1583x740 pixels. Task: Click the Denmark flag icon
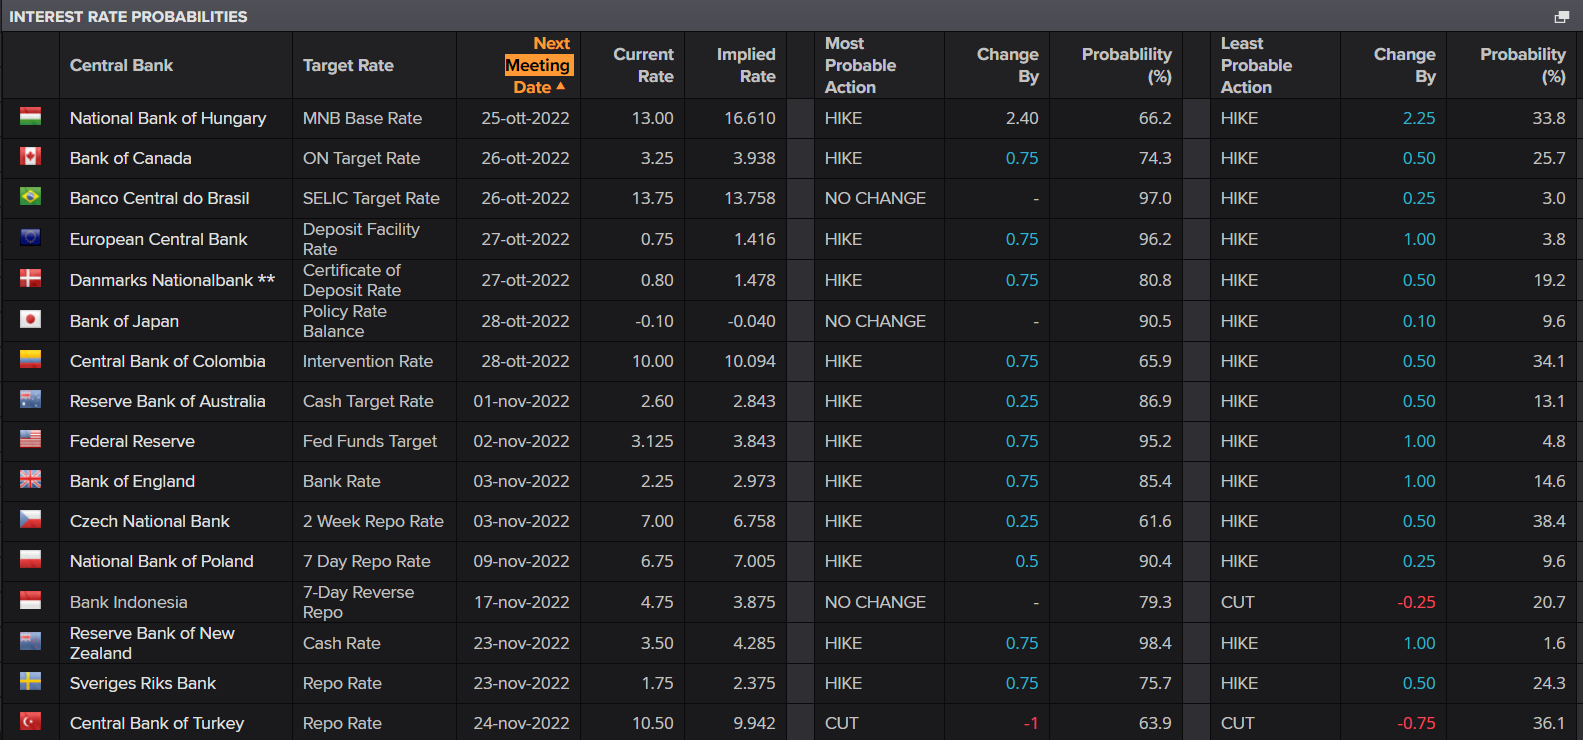(31, 279)
